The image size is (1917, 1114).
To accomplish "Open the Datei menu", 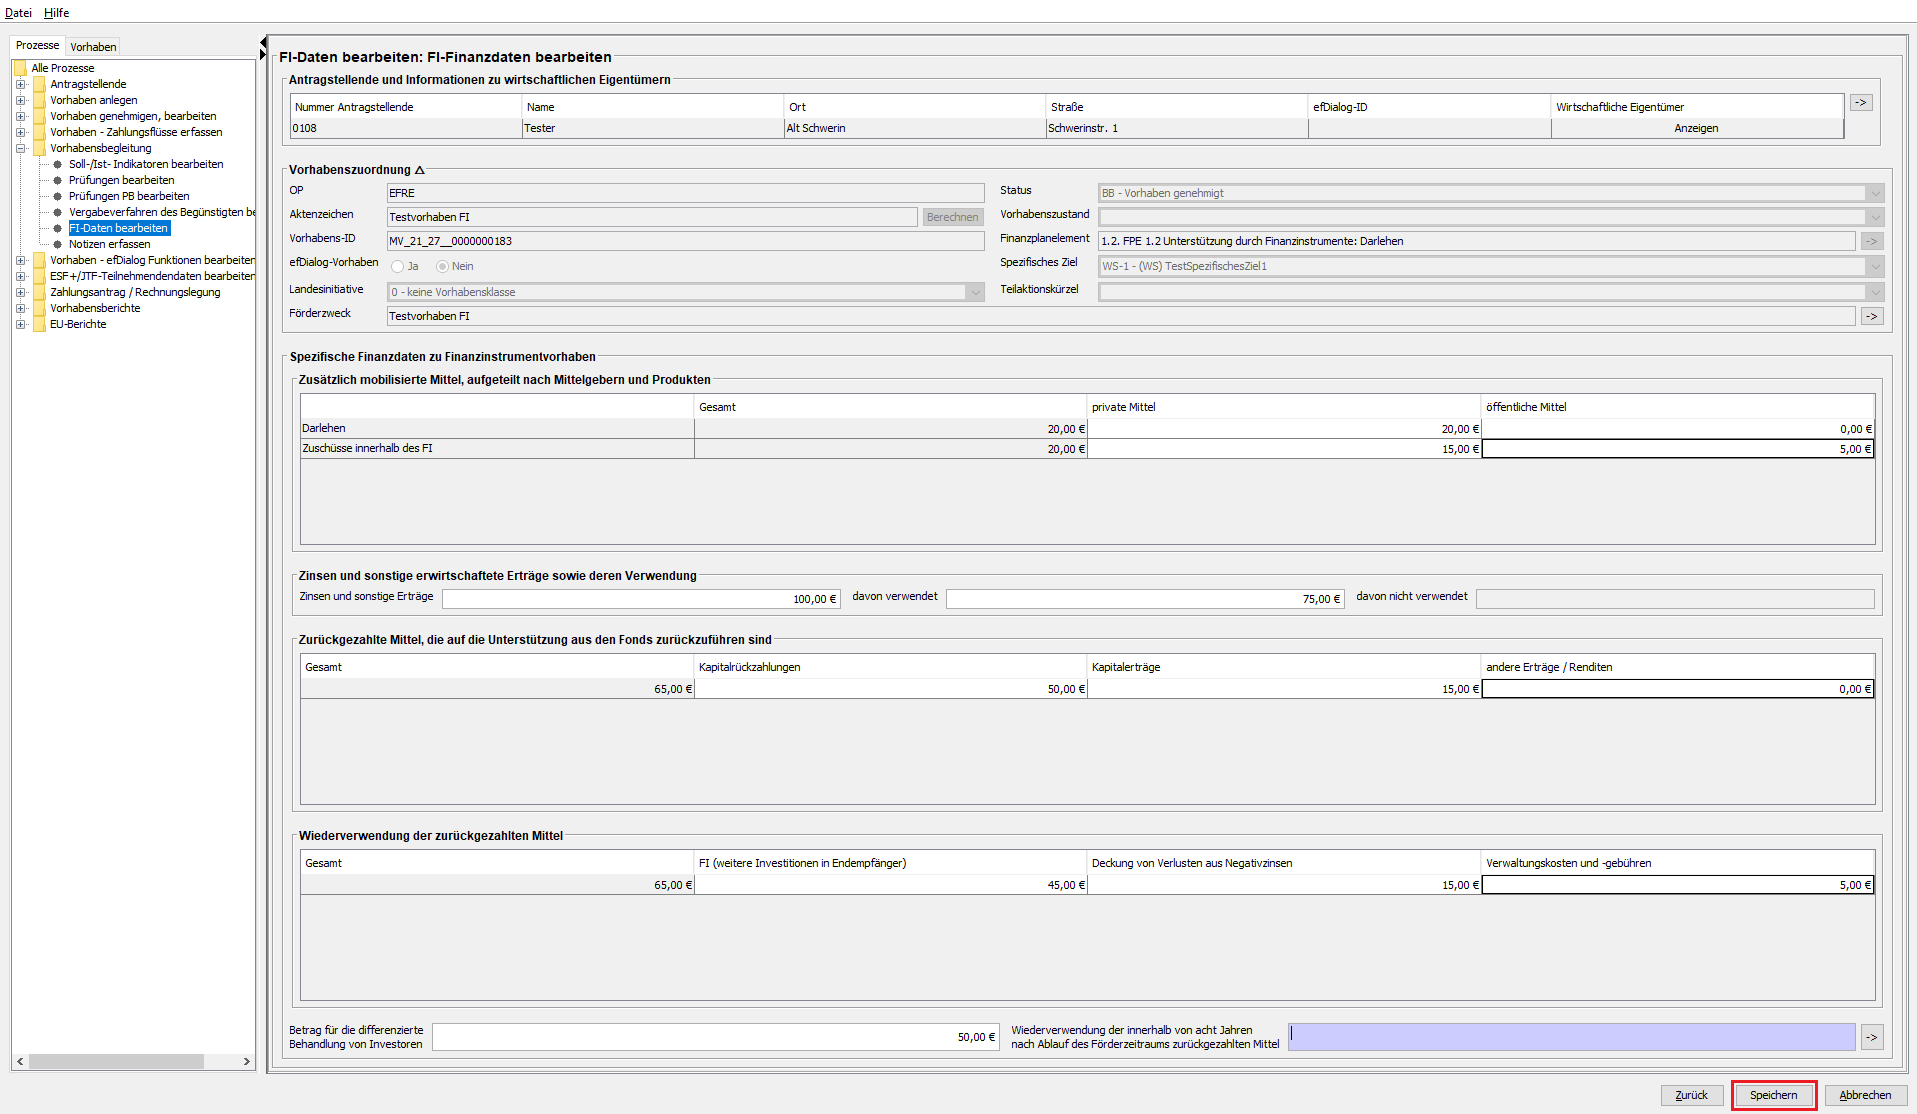I will pos(18,12).
